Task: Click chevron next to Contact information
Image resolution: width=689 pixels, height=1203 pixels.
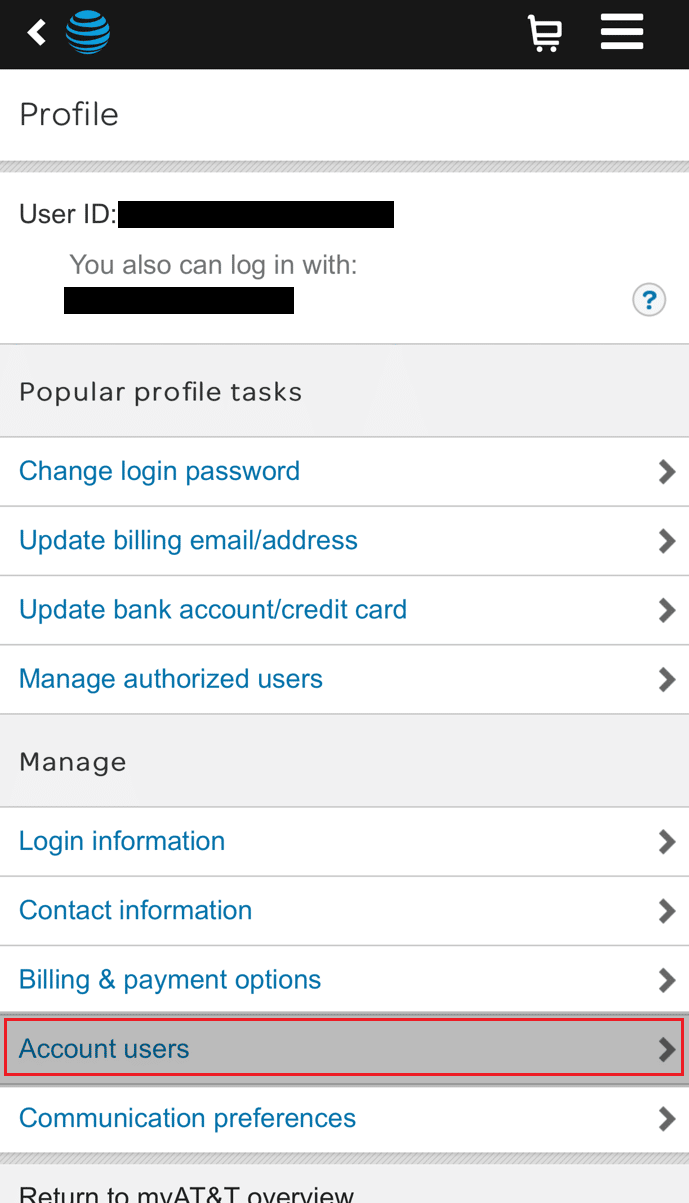Action: click(667, 911)
